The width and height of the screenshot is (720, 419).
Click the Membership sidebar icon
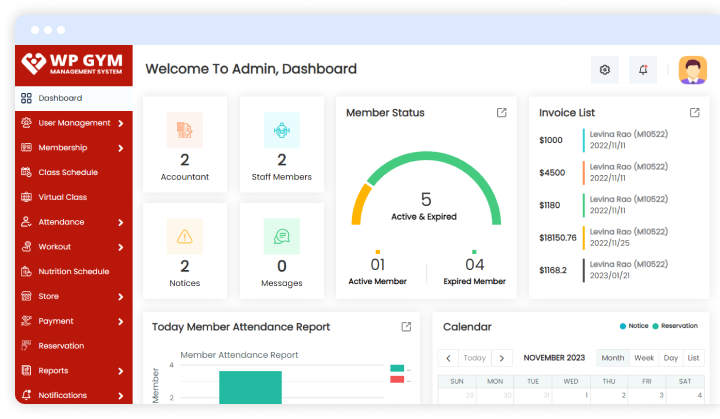pos(26,147)
